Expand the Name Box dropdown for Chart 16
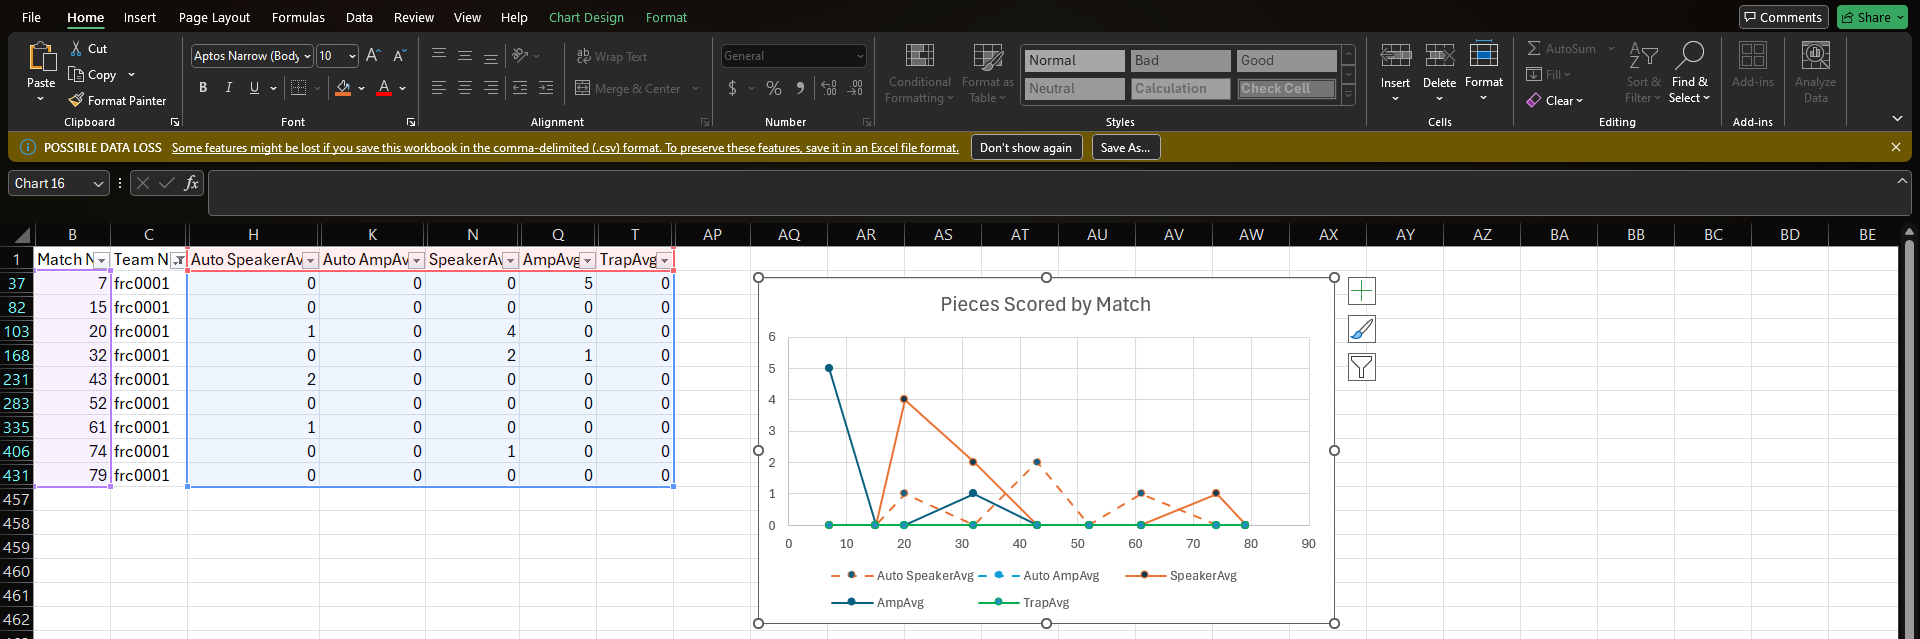Viewport: 1920px width, 639px height. 97,183
